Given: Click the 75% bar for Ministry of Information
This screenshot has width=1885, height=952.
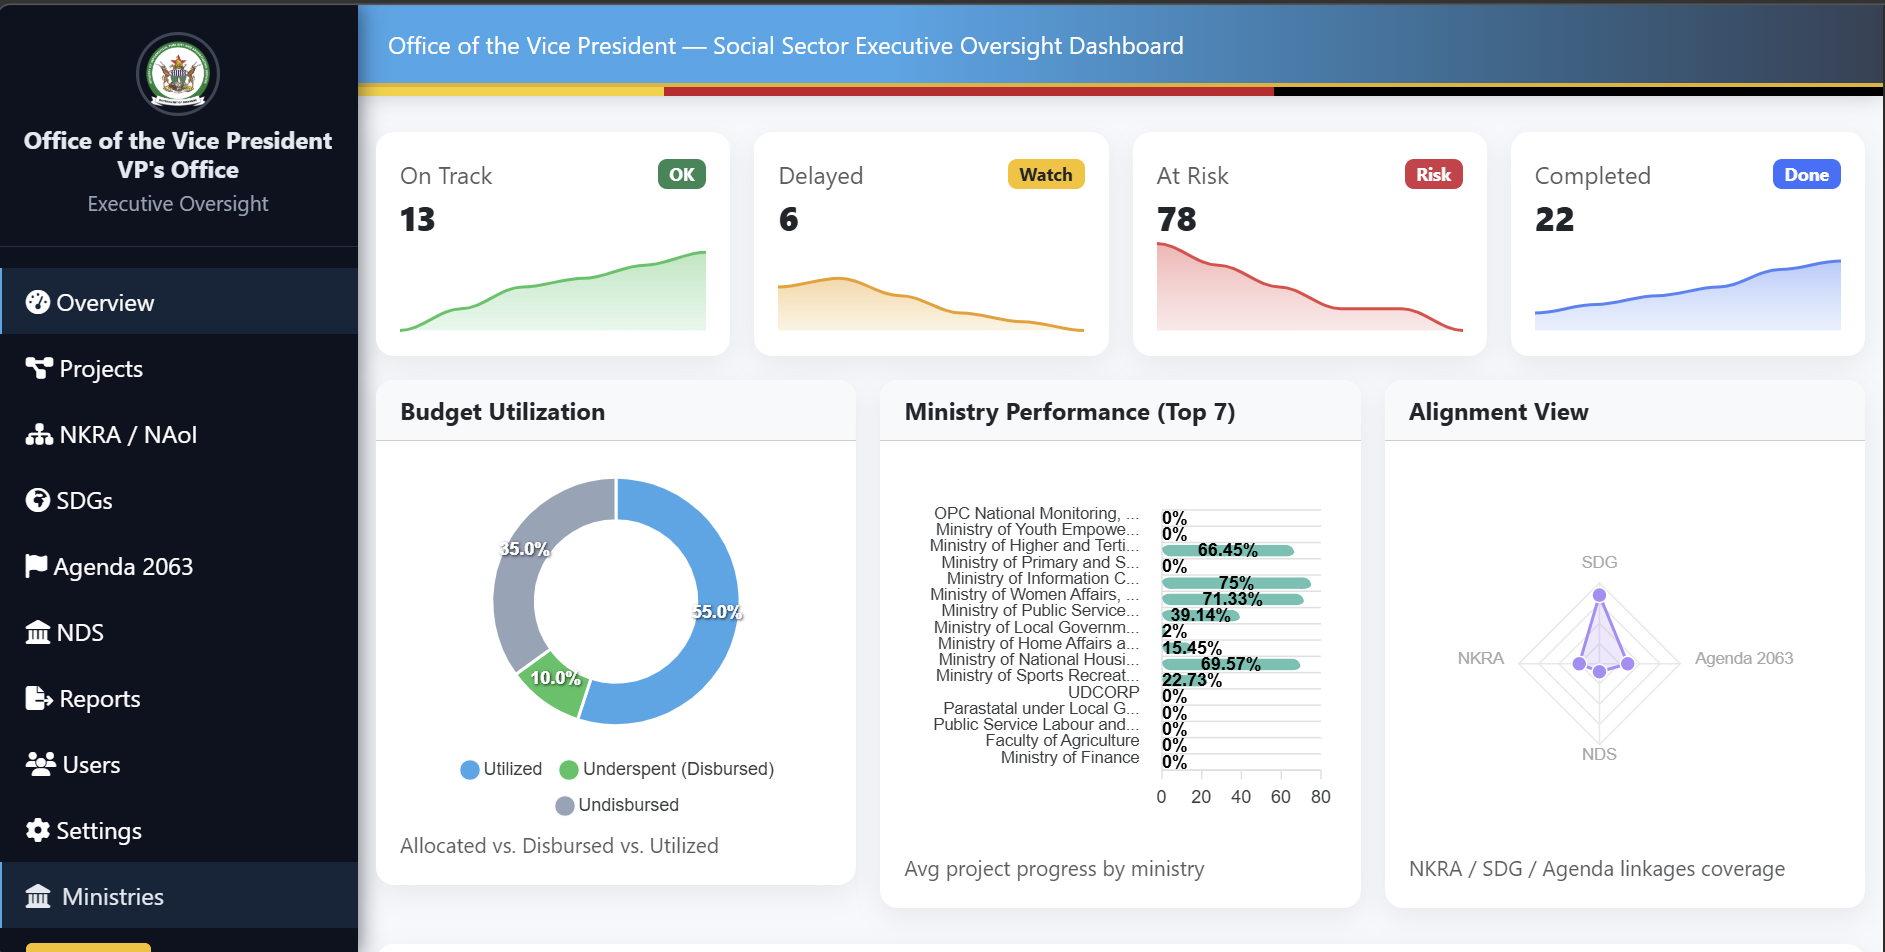Looking at the screenshot, I should tap(1236, 582).
